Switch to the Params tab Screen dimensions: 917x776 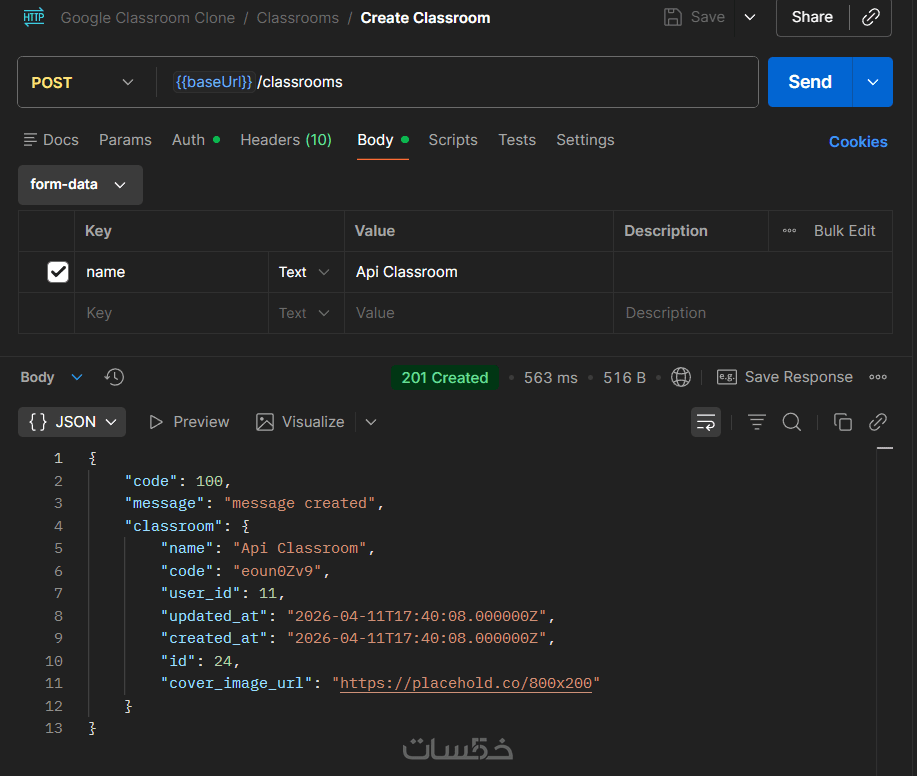click(x=125, y=140)
